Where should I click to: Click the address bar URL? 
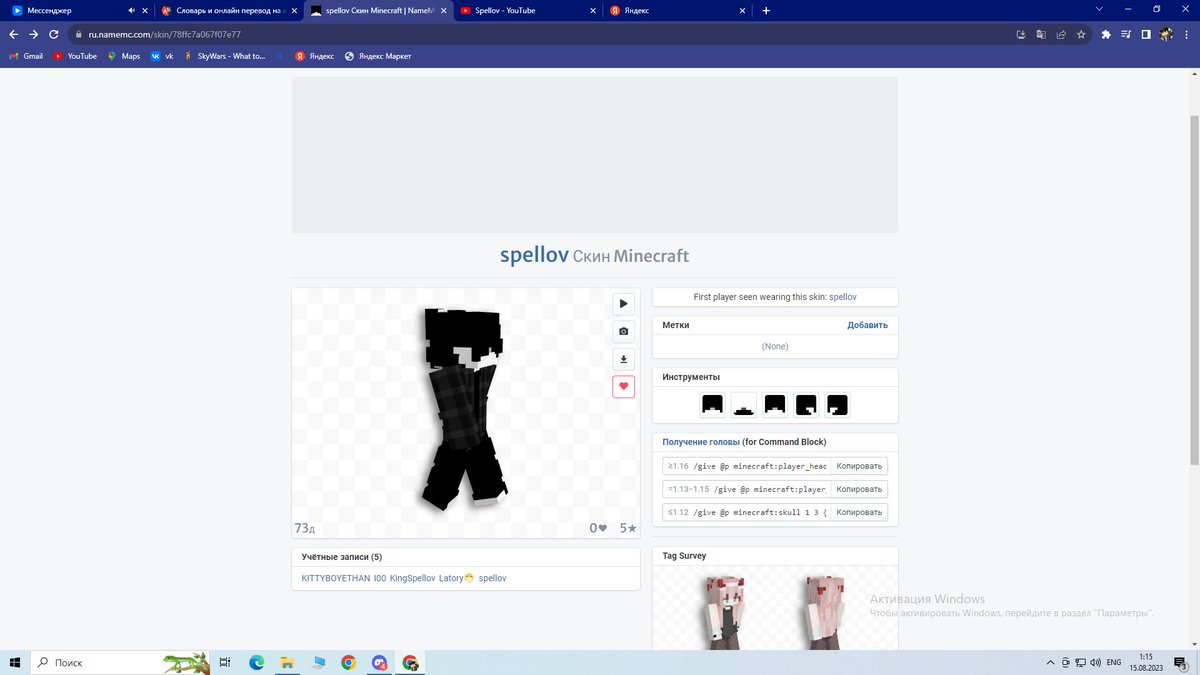pos(164,34)
